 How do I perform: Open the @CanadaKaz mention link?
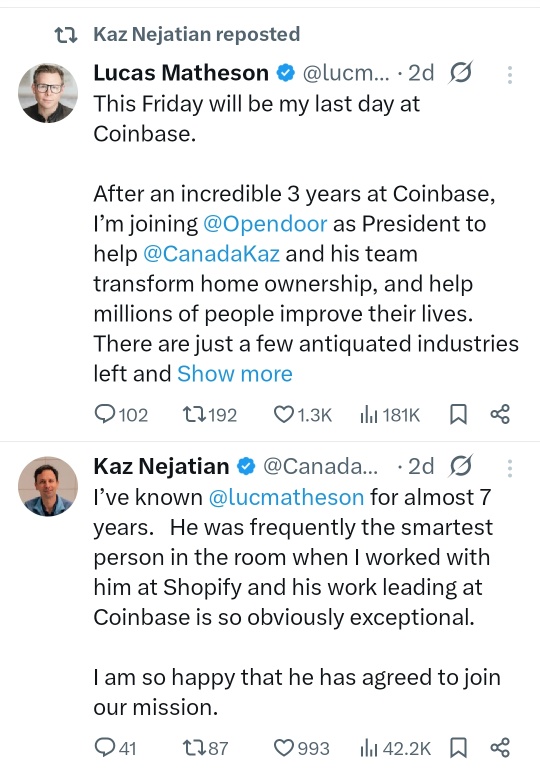click(x=211, y=254)
